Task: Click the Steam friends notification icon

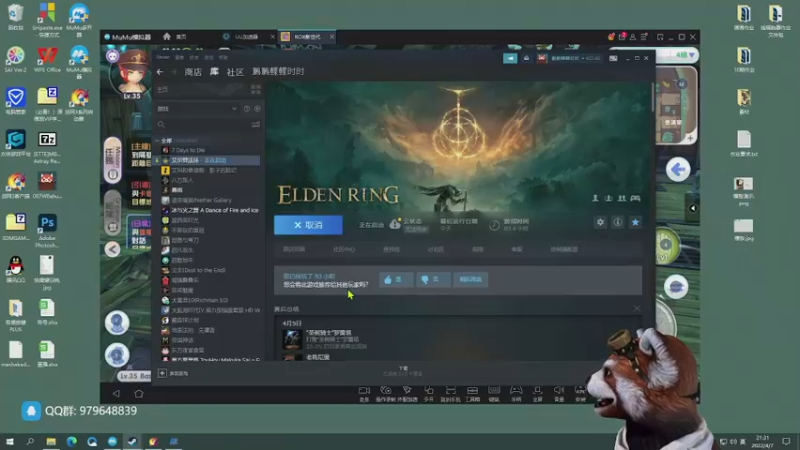Action: click(x=526, y=58)
